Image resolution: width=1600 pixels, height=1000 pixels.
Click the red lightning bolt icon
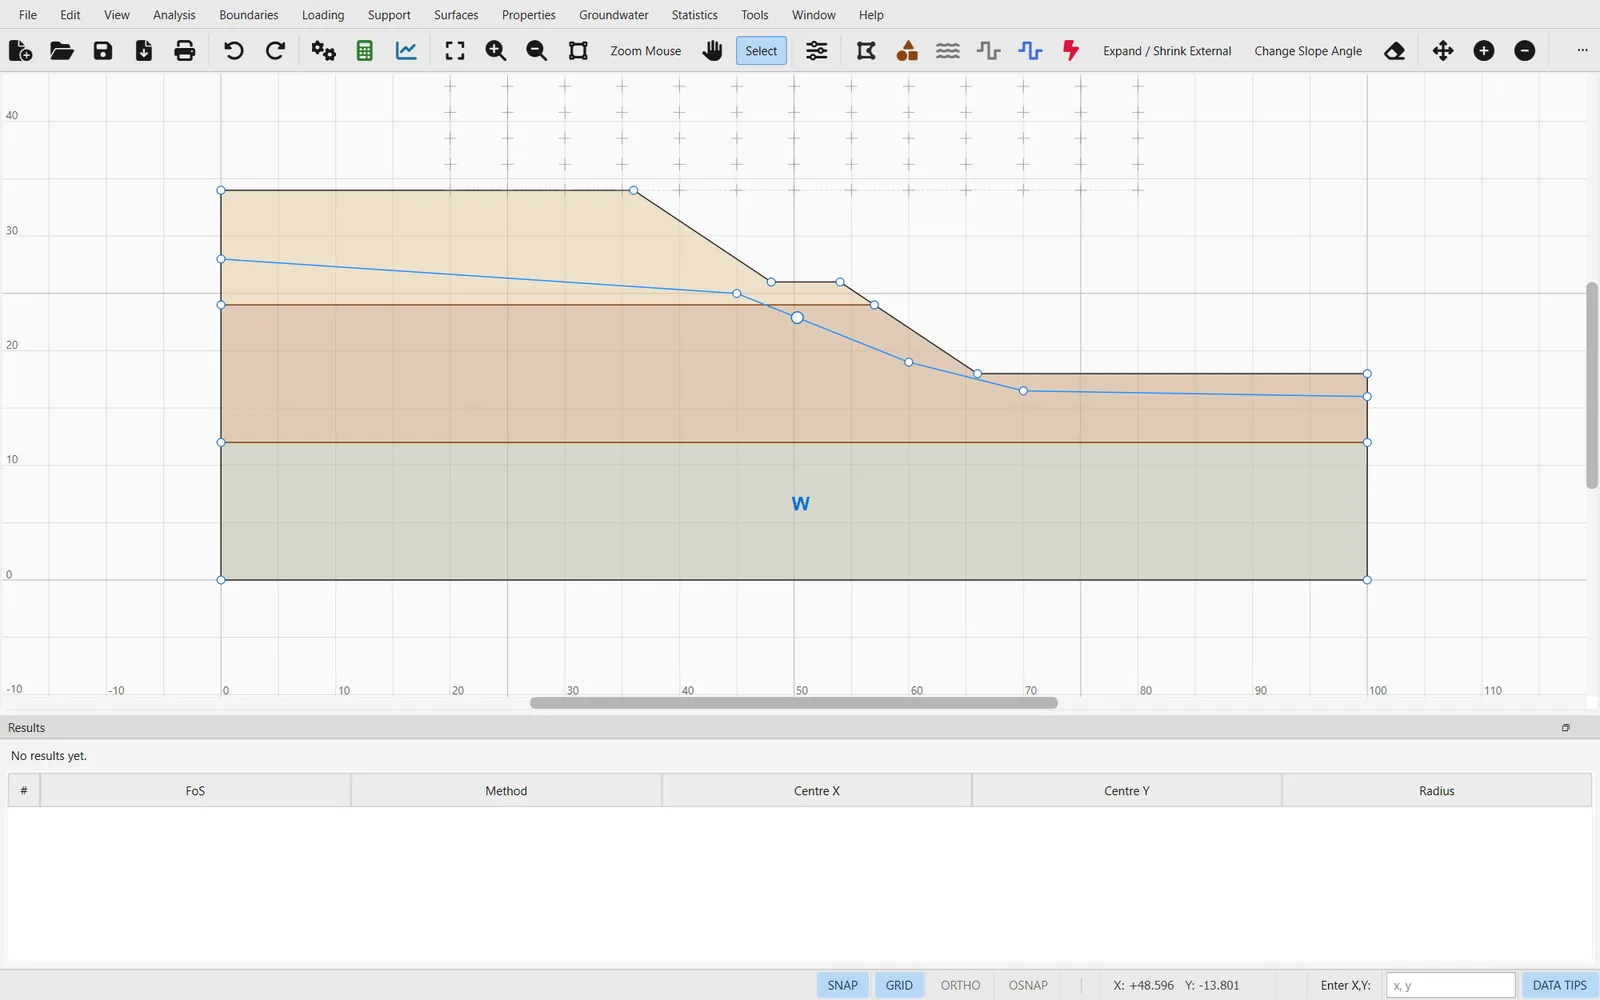(1071, 51)
